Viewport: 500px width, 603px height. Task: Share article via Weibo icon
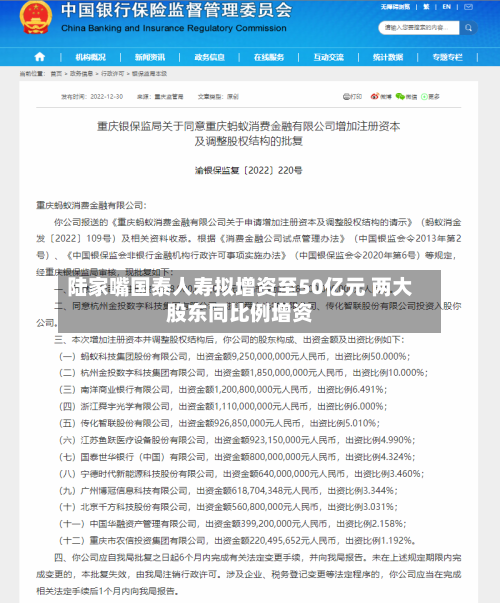[381, 97]
